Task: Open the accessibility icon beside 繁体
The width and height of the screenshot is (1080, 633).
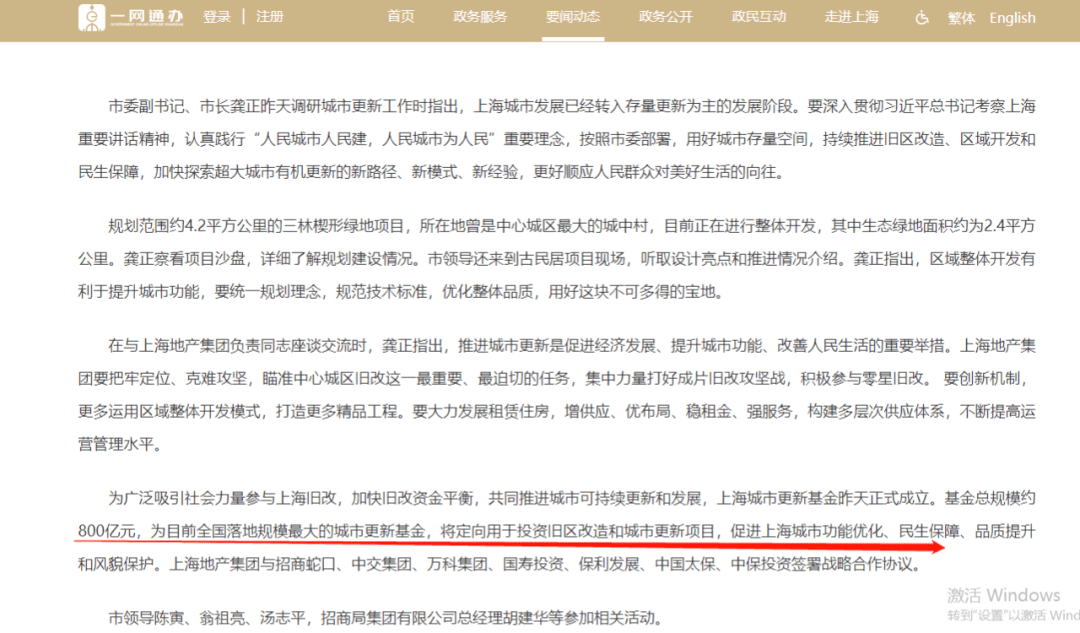Action: point(921,18)
